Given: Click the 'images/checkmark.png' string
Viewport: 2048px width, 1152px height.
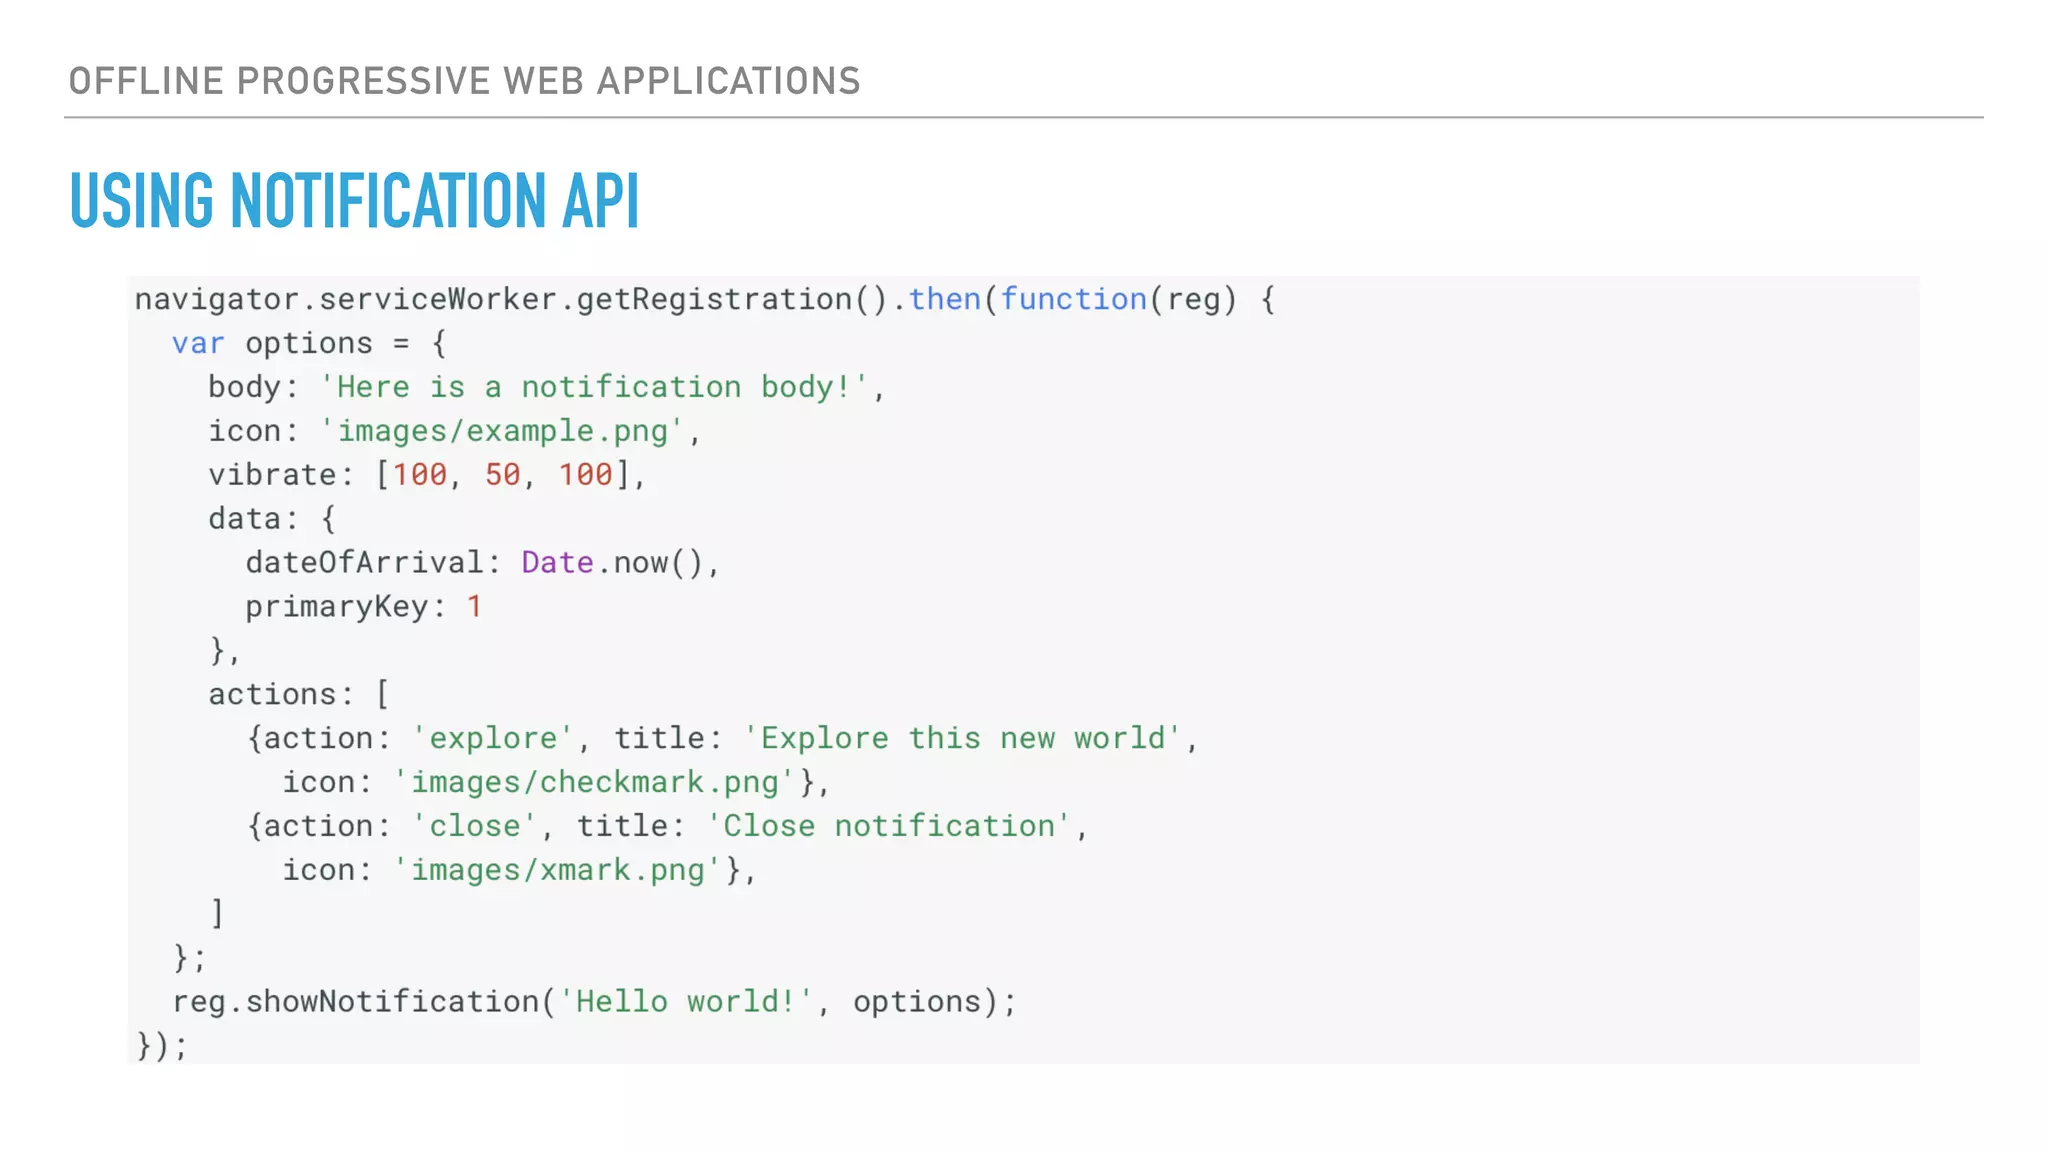Looking at the screenshot, I should point(594,782).
